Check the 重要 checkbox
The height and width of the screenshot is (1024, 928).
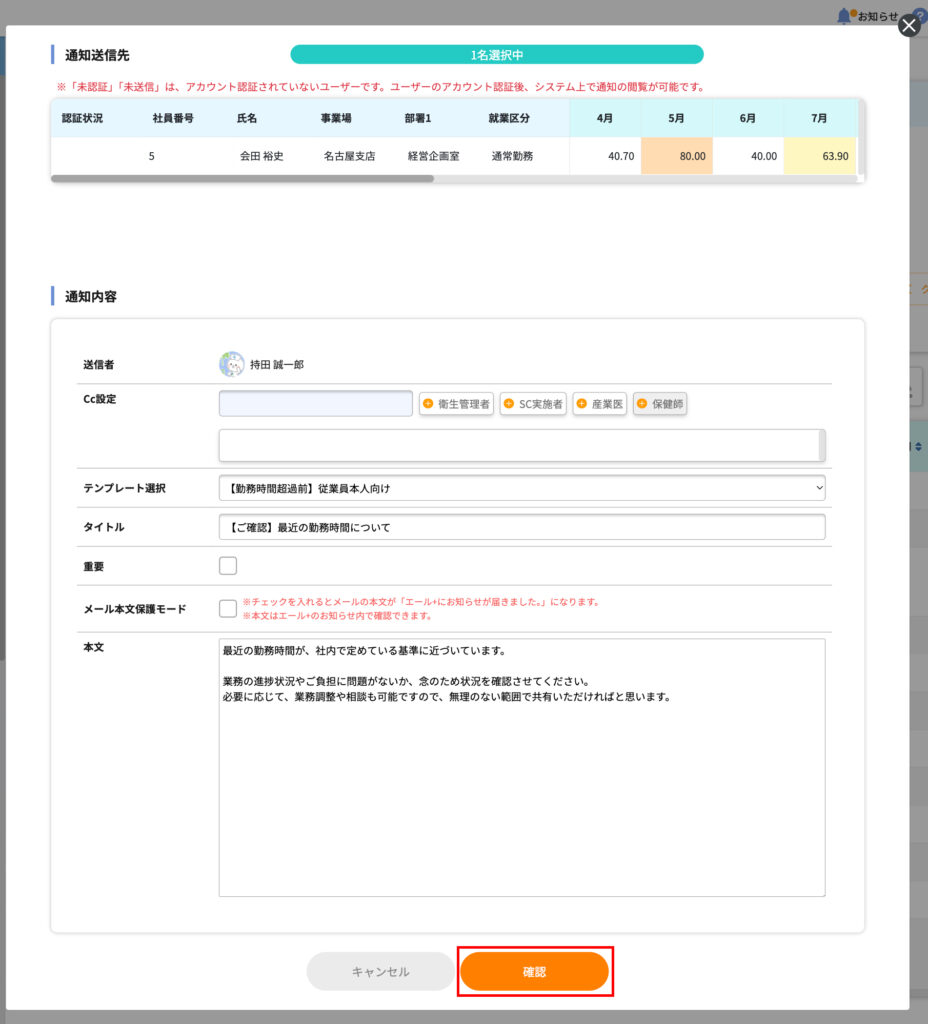coord(228,566)
